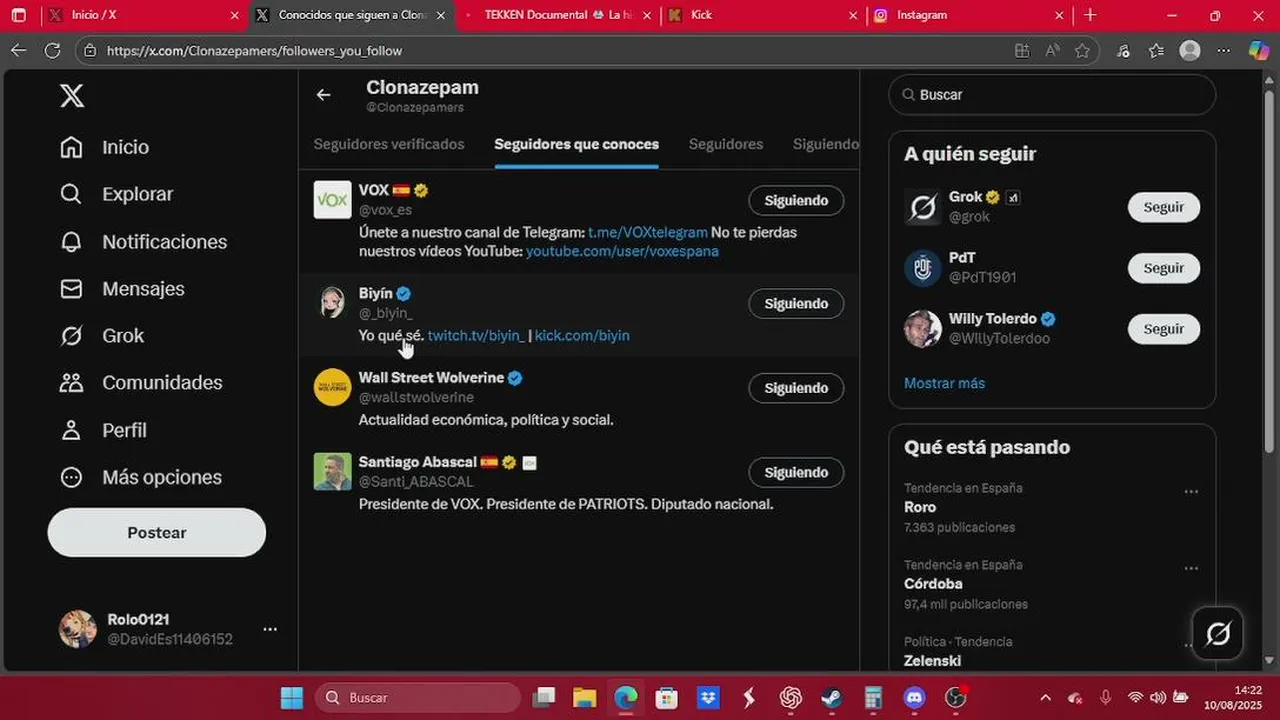
Task: Open twitch.tv/biyin_ link
Action: point(475,335)
